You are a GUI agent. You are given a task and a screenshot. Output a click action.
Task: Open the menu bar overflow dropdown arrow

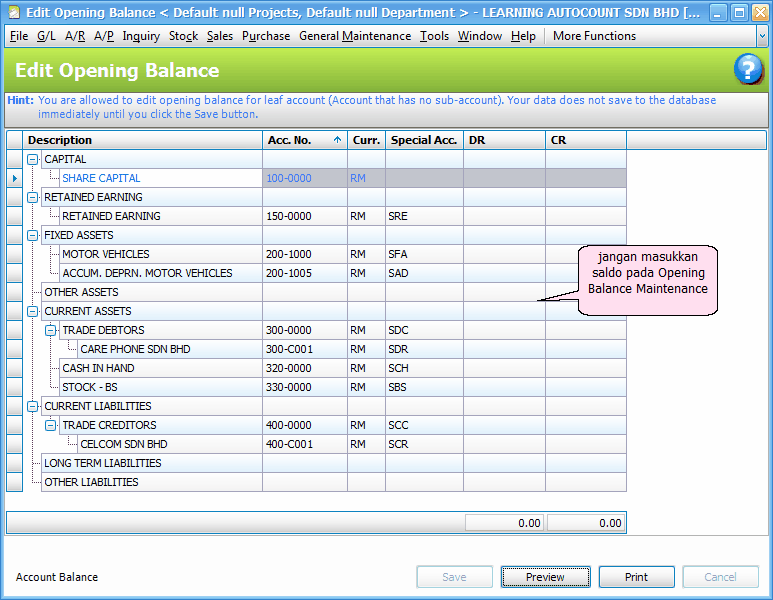(763, 36)
